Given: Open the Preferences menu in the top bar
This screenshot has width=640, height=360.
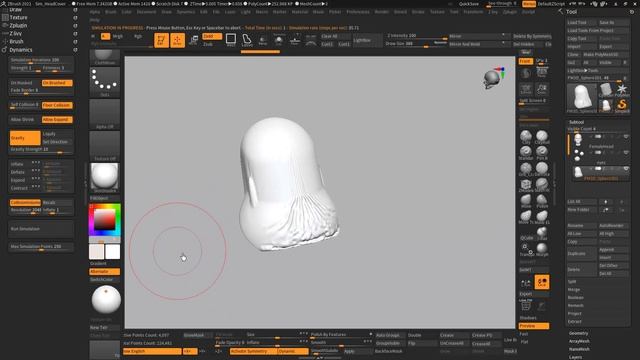Looking at the screenshot, I should [358, 12].
